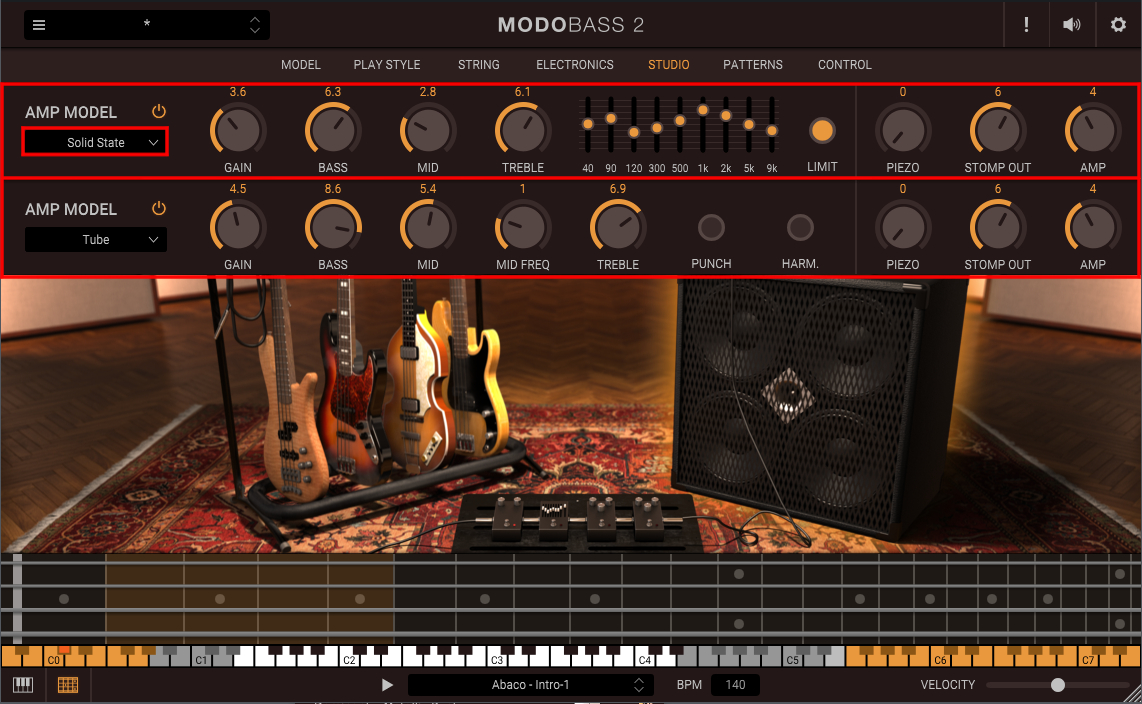The width and height of the screenshot is (1142, 704).
Task: Switch to the ELECTRONICS tab
Action: tap(575, 65)
